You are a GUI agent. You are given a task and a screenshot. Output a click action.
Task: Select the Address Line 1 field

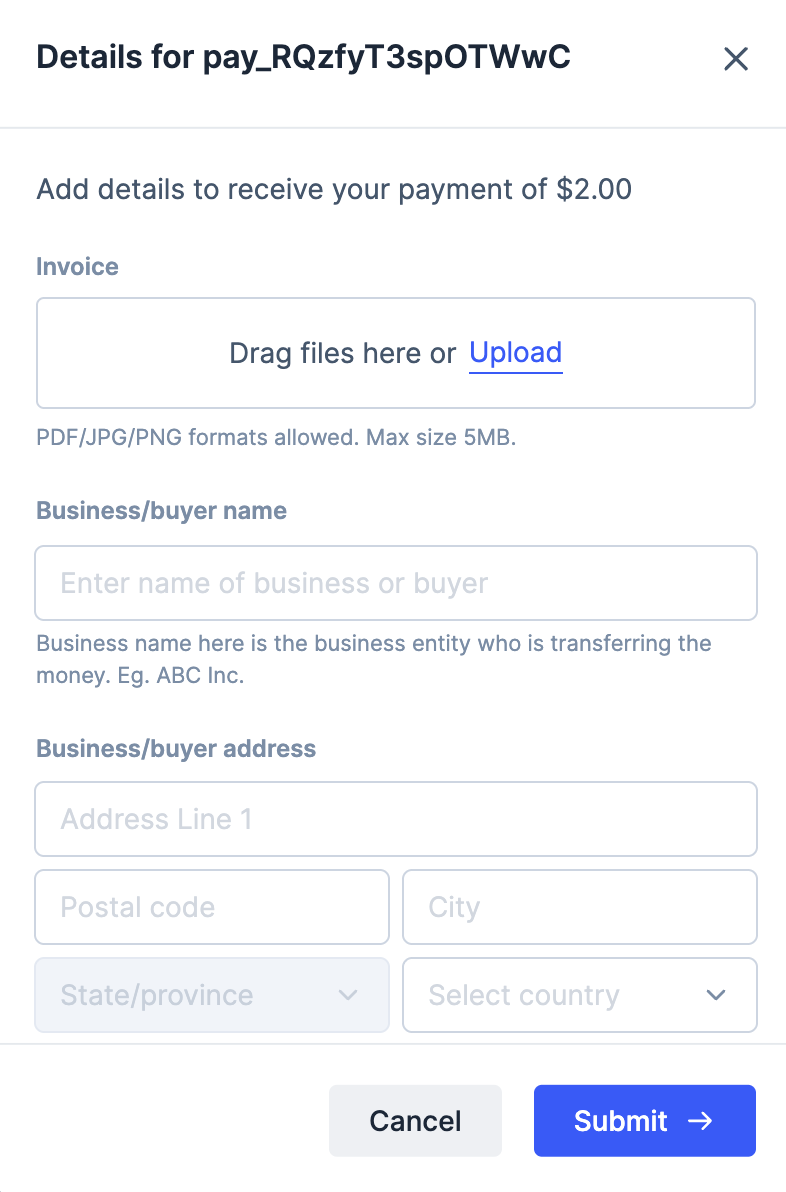396,819
